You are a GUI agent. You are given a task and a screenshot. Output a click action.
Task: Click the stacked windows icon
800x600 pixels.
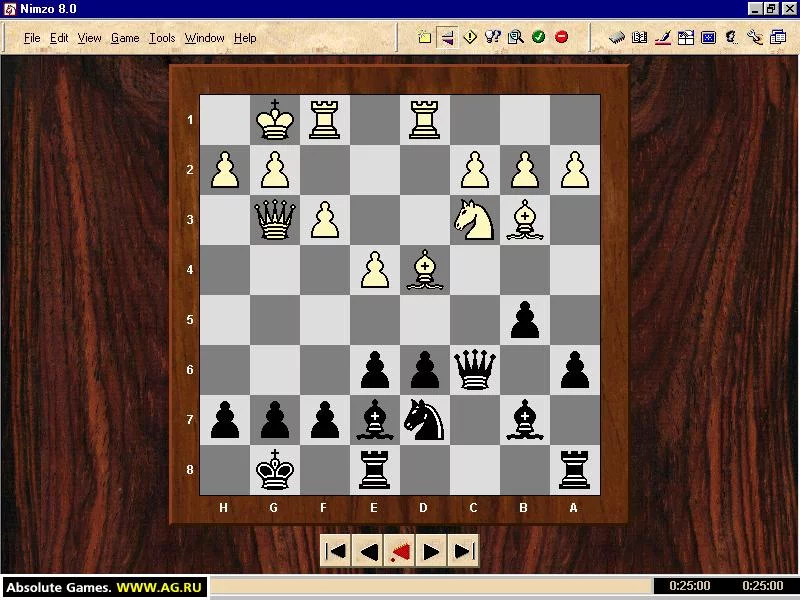pyautogui.click(x=778, y=37)
